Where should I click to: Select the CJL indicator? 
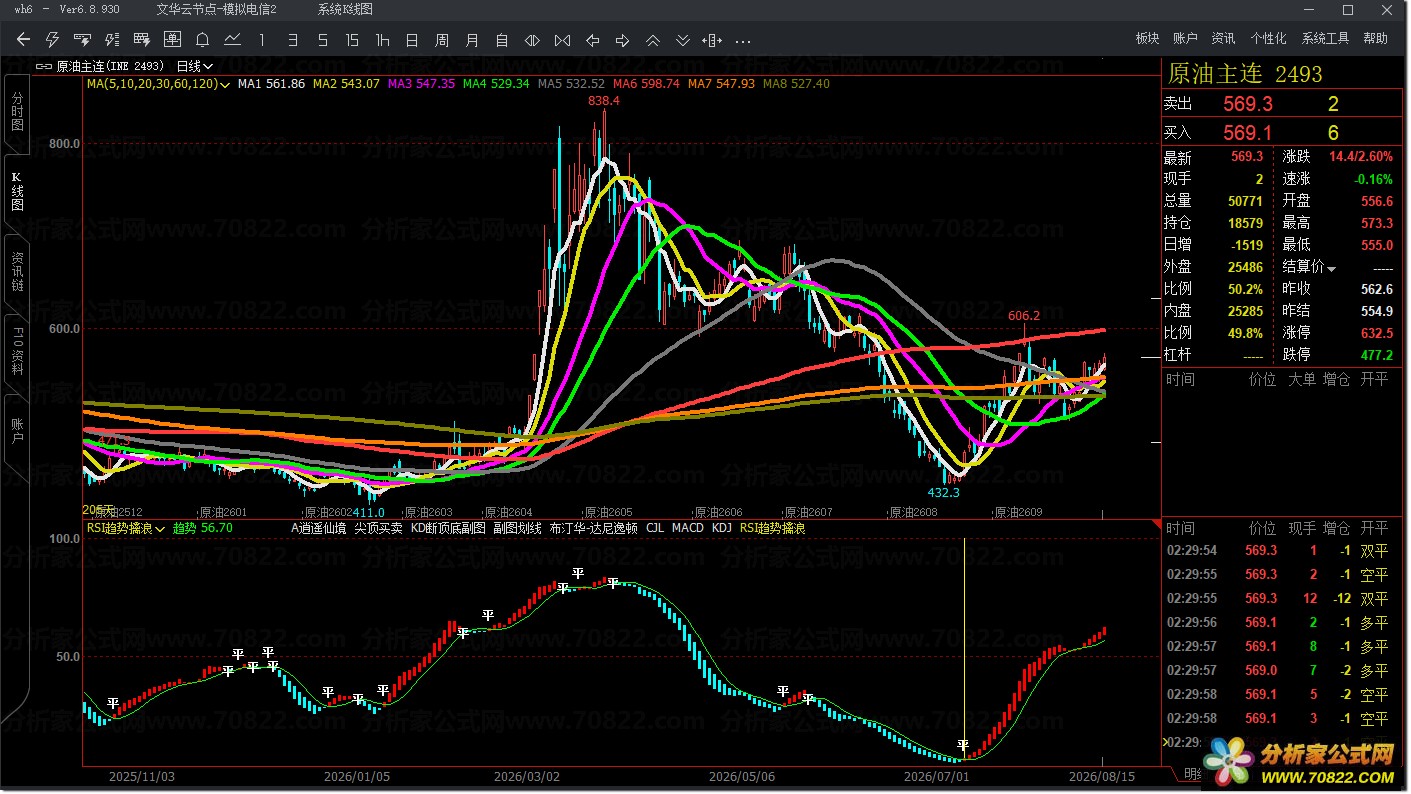(655, 528)
